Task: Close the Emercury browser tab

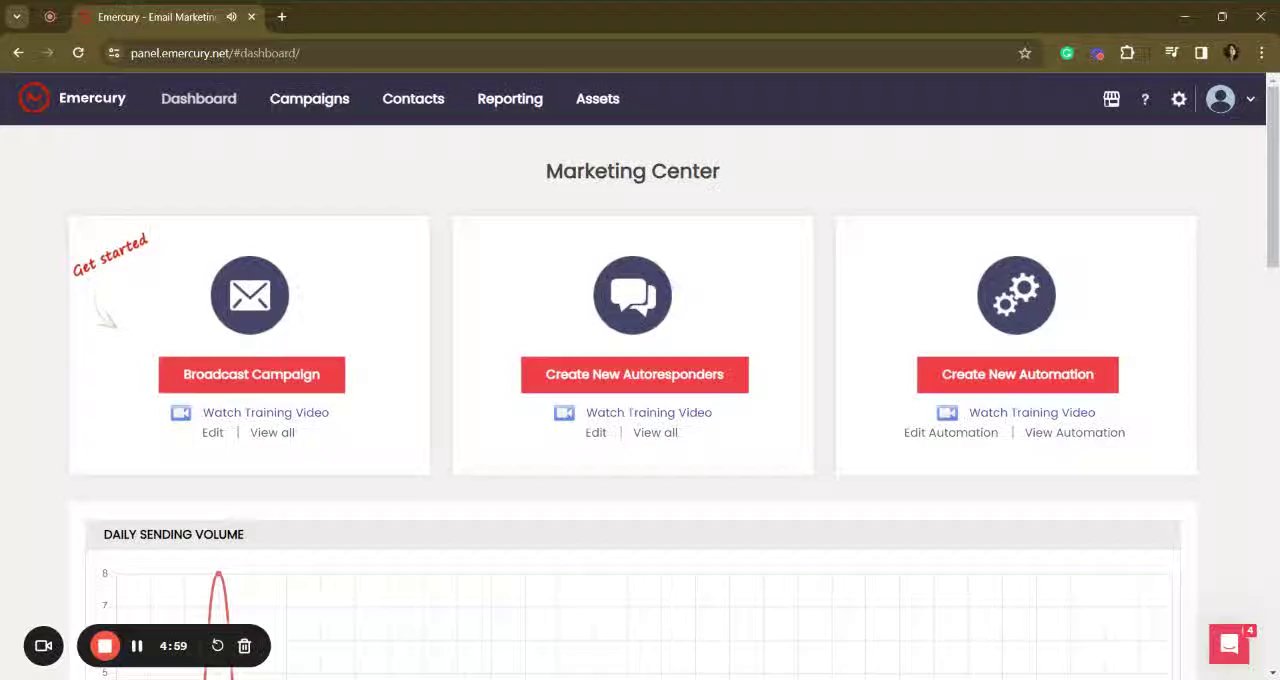Action: point(252,17)
